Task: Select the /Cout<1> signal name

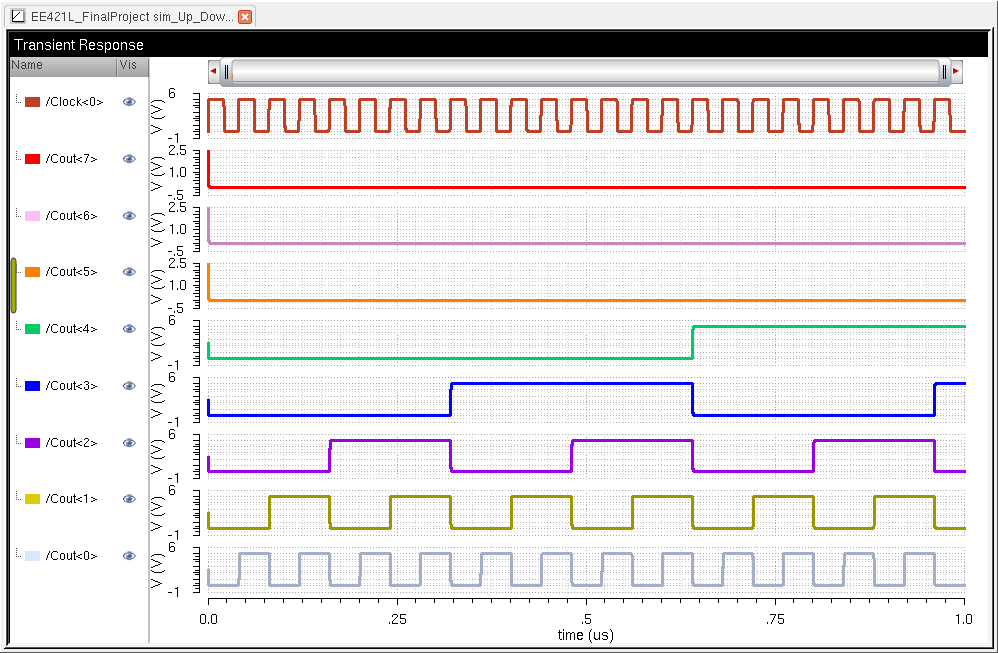Action: click(71, 499)
